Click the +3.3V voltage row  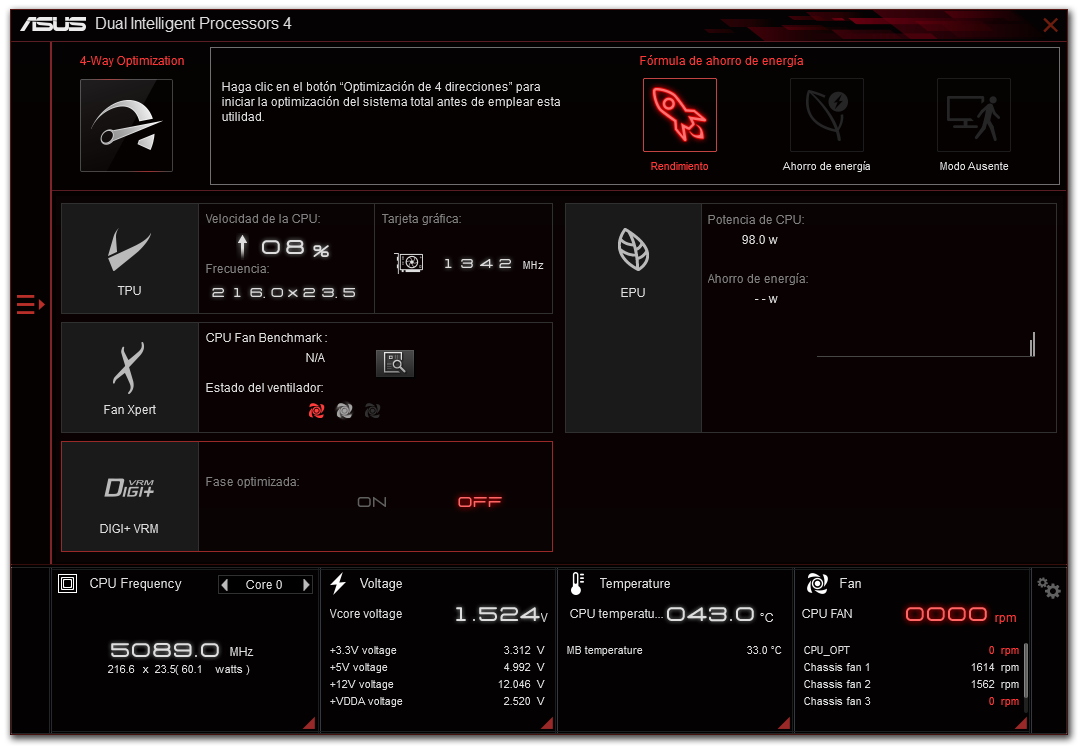pos(437,650)
